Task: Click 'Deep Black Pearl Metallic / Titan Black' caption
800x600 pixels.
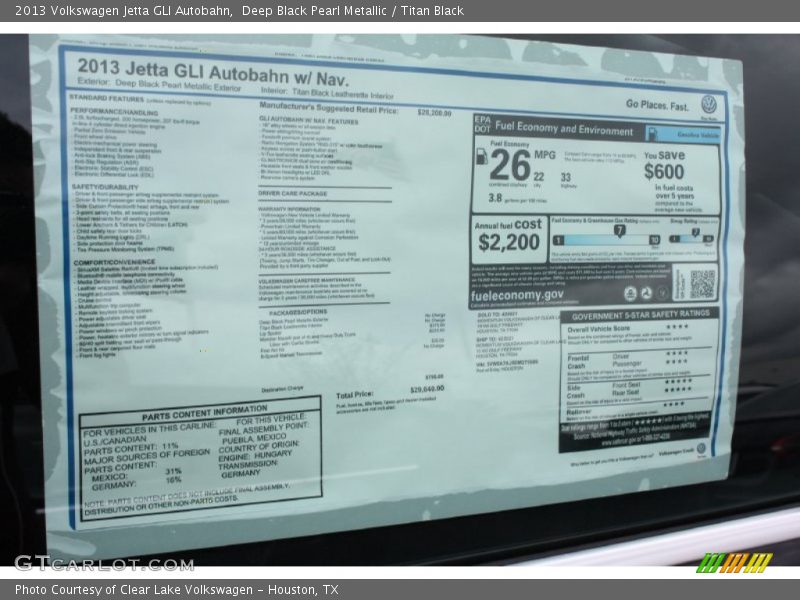Action: pos(353,11)
